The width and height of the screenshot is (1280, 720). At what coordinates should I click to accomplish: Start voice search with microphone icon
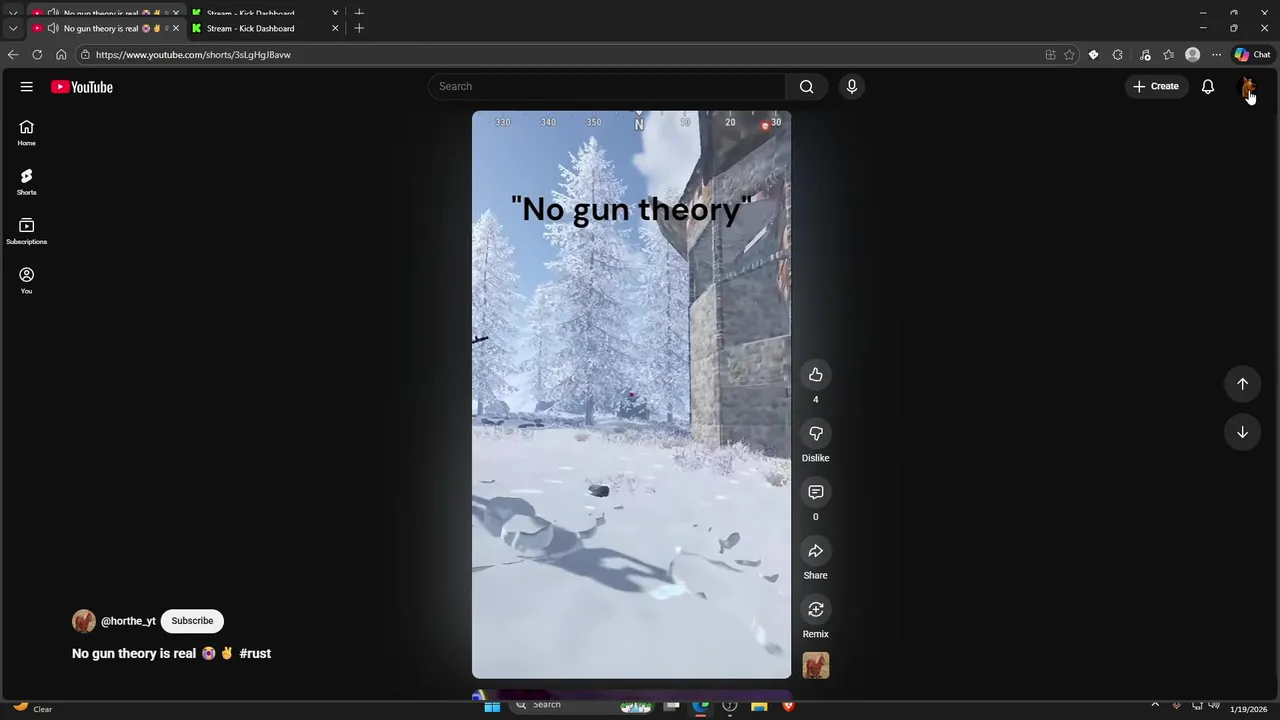[852, 87]
